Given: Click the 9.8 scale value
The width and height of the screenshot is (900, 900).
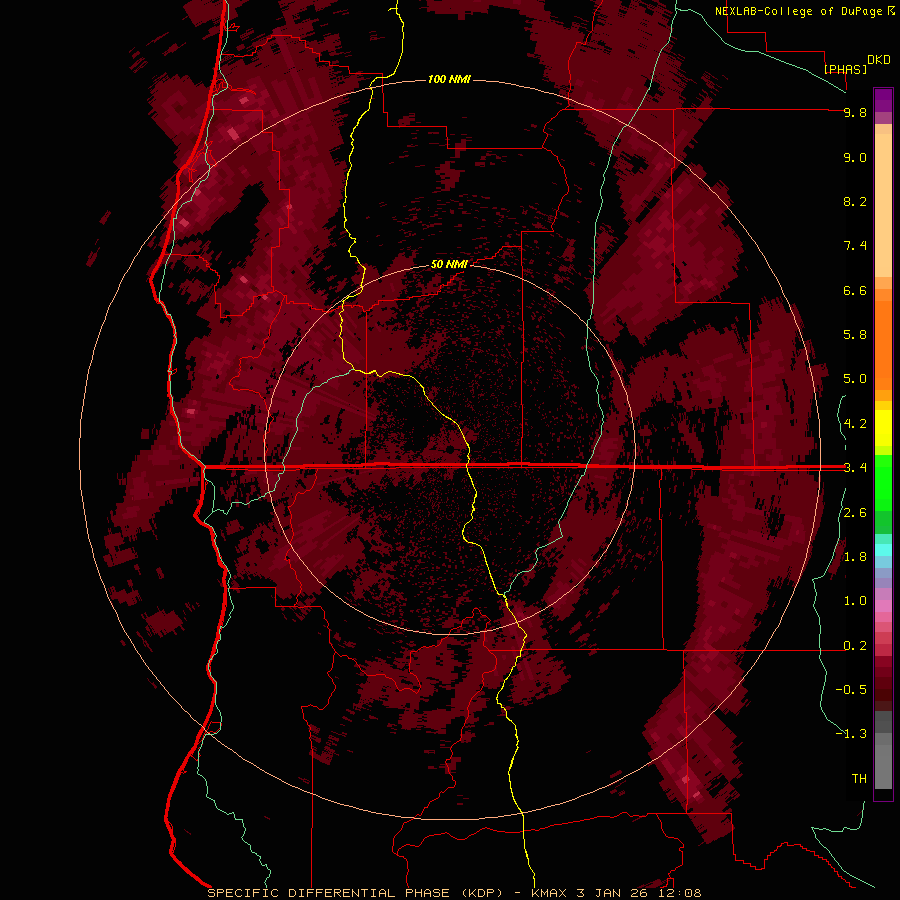Looking at the screenshot, I should coord(855,112).
